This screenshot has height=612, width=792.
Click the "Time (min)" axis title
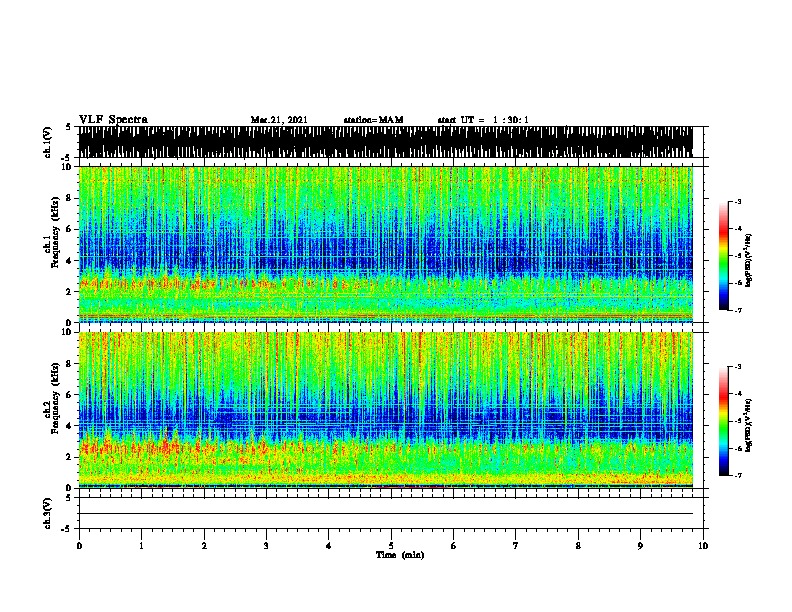pyautogui.click(x=400, y=555)
